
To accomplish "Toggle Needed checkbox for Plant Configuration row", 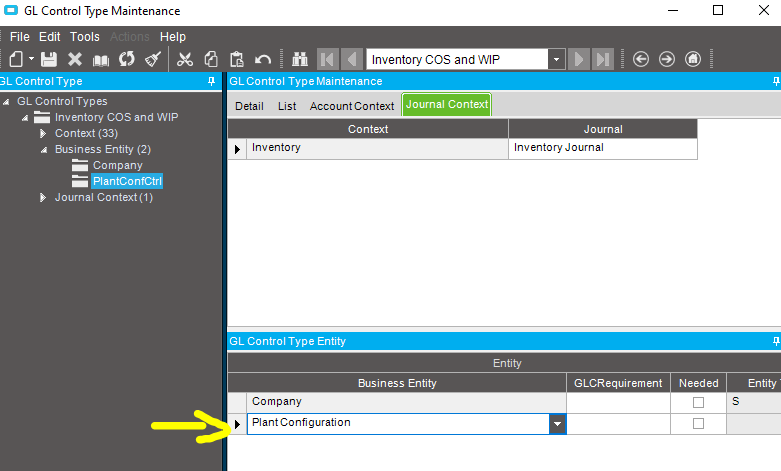I will coord(698,424).
